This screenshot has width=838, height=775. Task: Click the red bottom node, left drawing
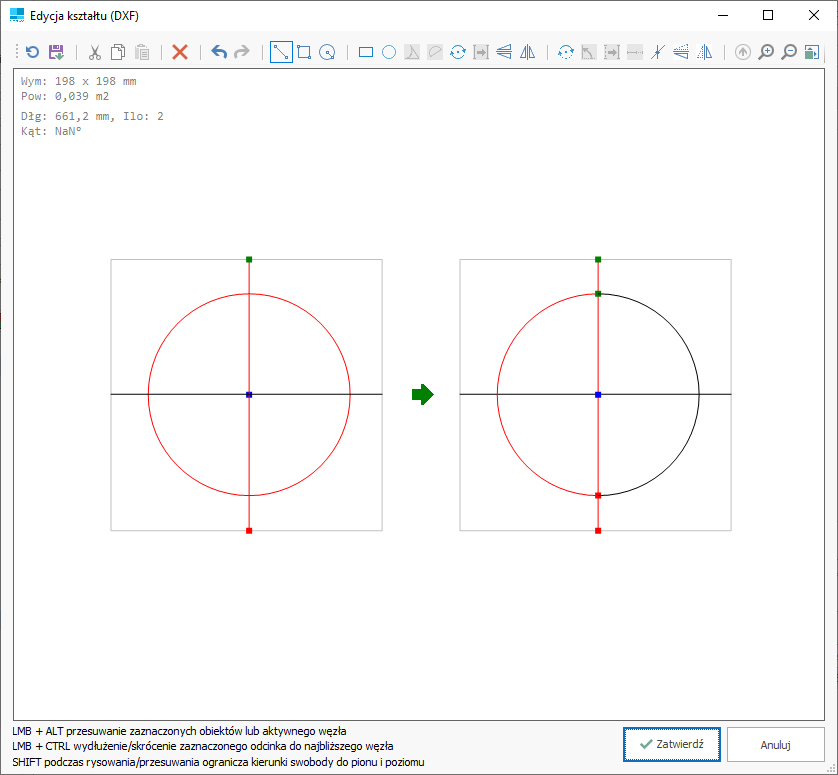[249, 531]
